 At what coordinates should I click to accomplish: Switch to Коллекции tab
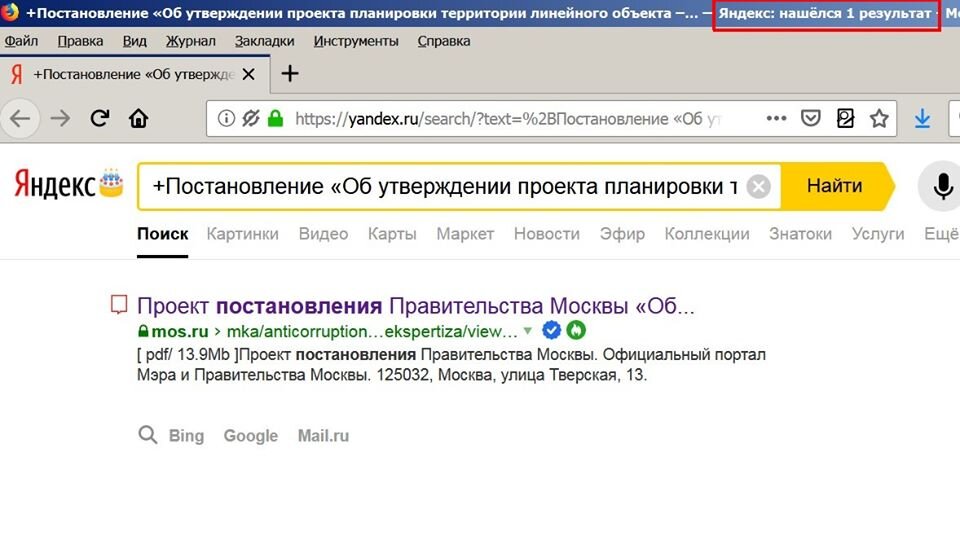[x=707, y=234]
